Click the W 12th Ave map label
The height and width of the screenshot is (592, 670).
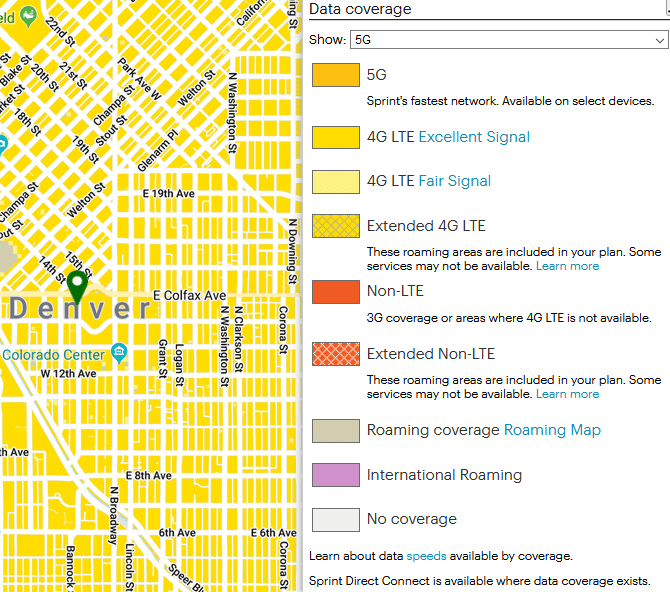click(68, 373)
